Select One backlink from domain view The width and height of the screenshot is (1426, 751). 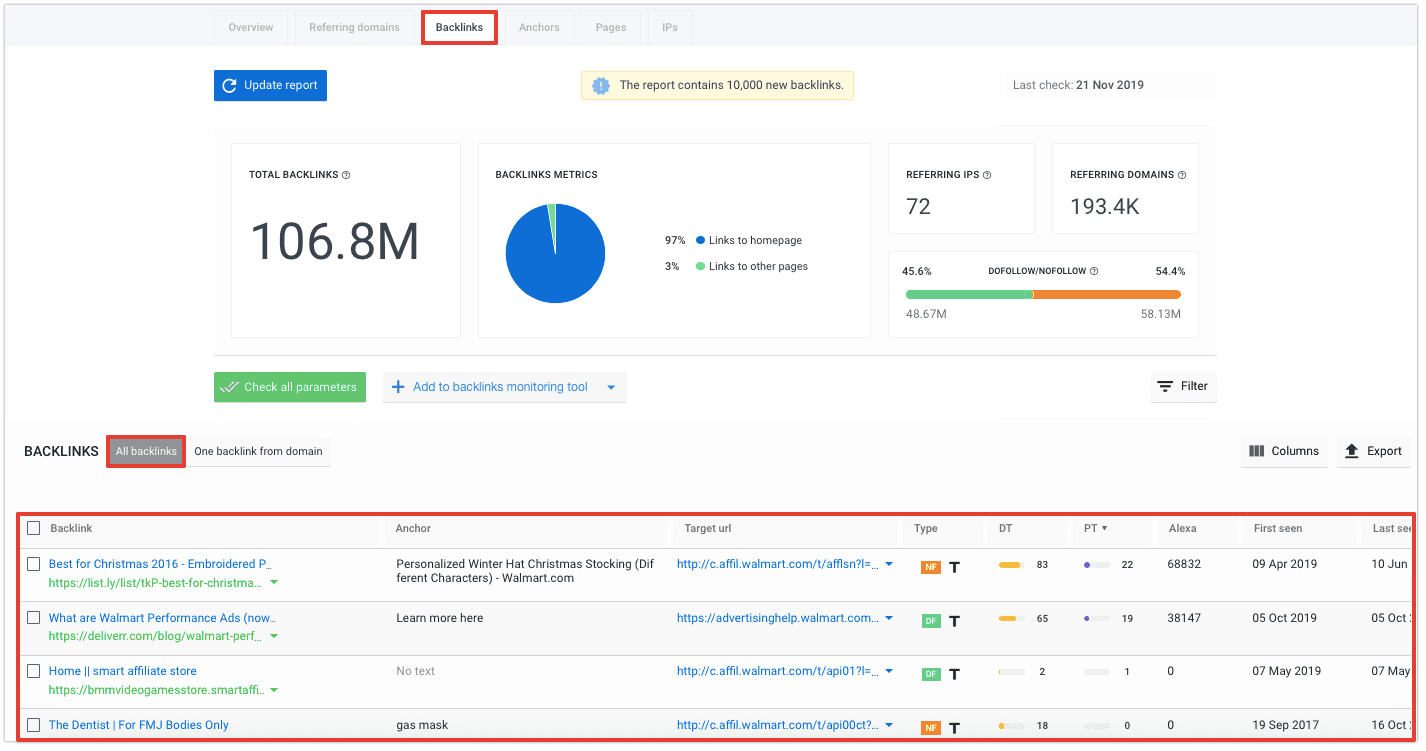point(258,451)
